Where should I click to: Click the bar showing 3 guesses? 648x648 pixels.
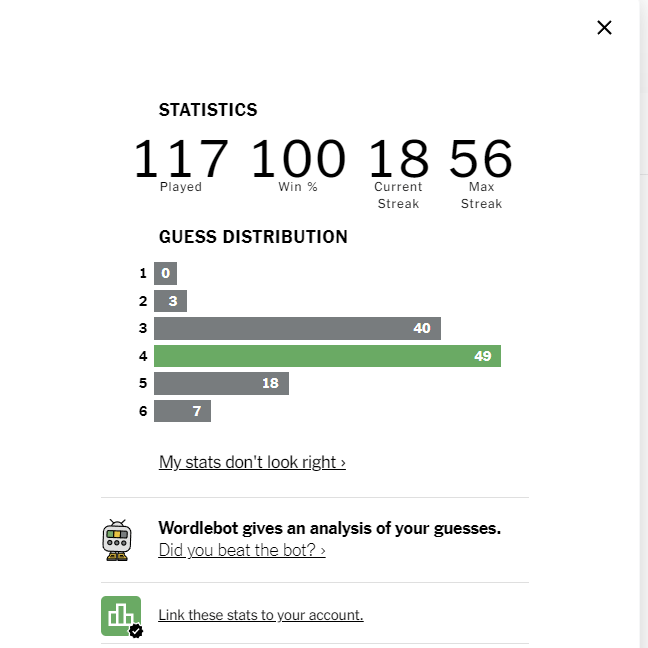[170, 301]
